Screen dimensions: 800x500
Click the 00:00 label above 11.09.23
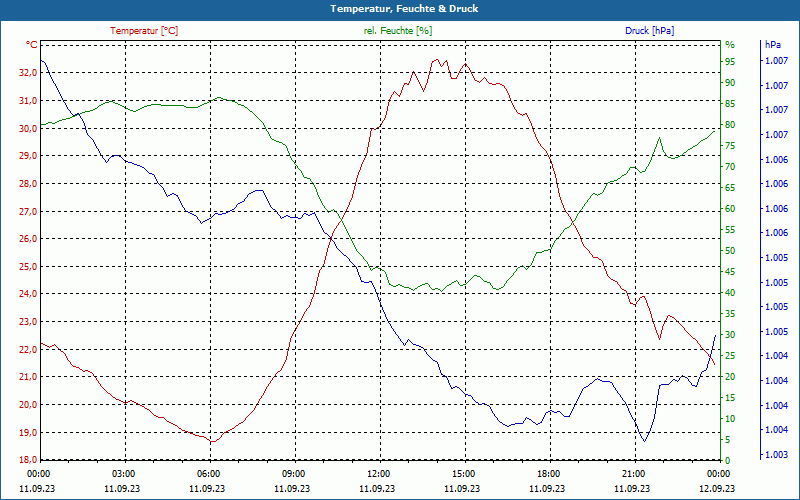click(x=37, y=474)
